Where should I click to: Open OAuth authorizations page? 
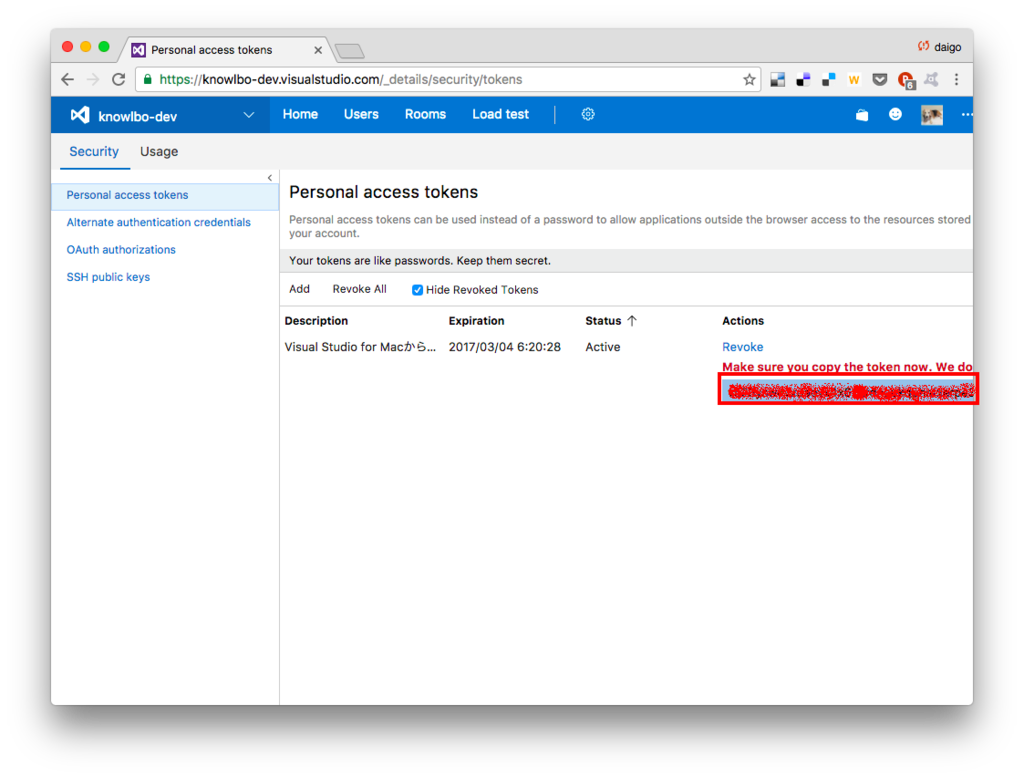tap(121, 250)
